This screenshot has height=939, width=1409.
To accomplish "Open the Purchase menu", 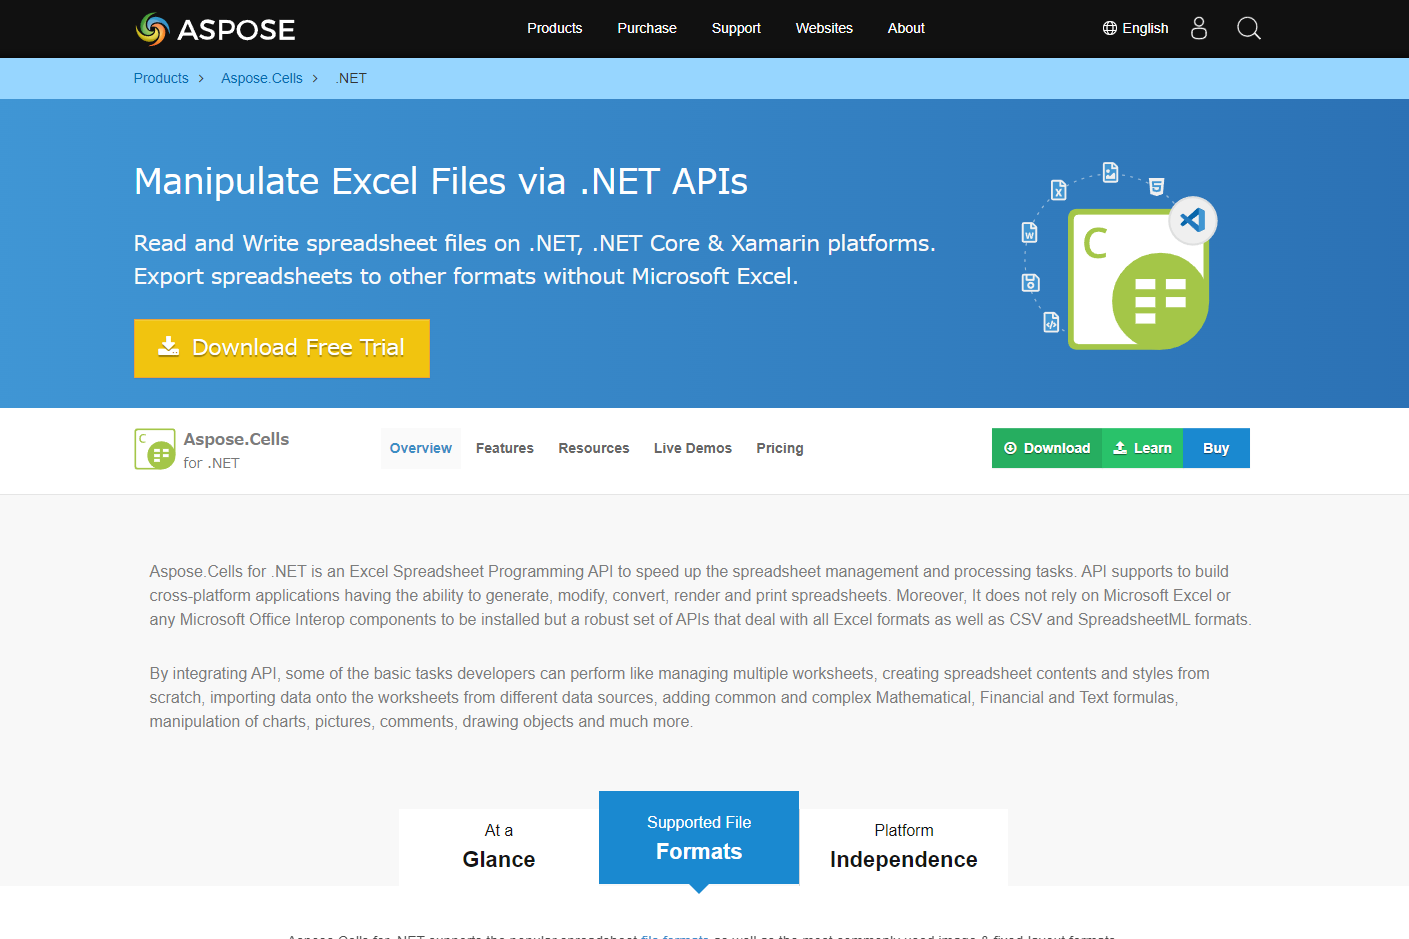I will point(647,28).
